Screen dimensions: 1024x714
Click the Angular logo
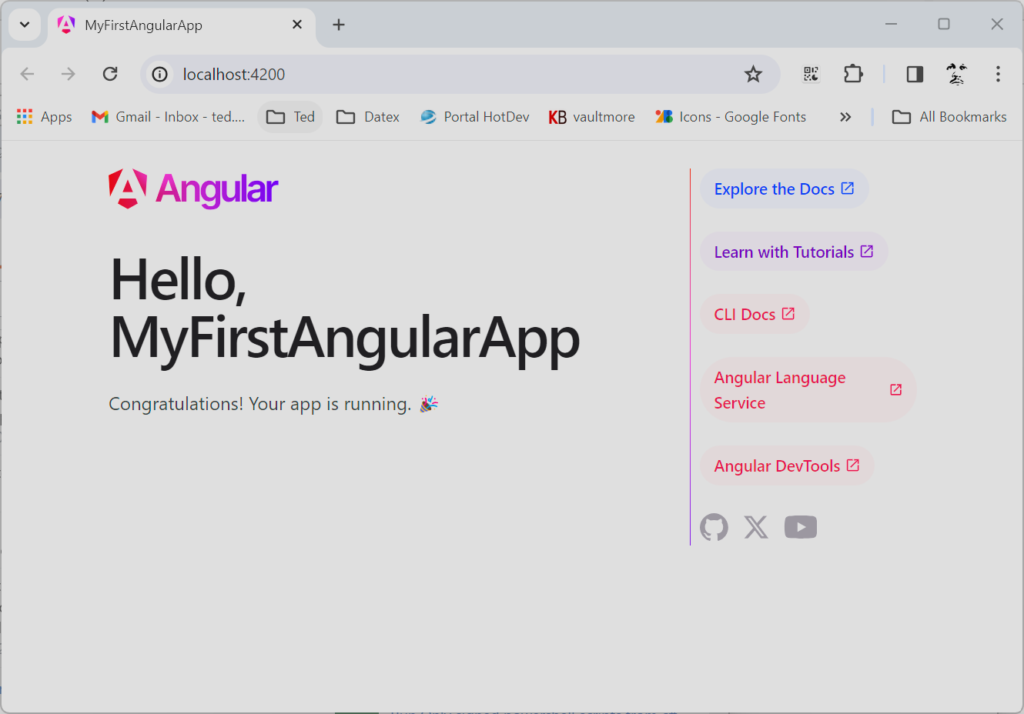click(x=193, y=189)
